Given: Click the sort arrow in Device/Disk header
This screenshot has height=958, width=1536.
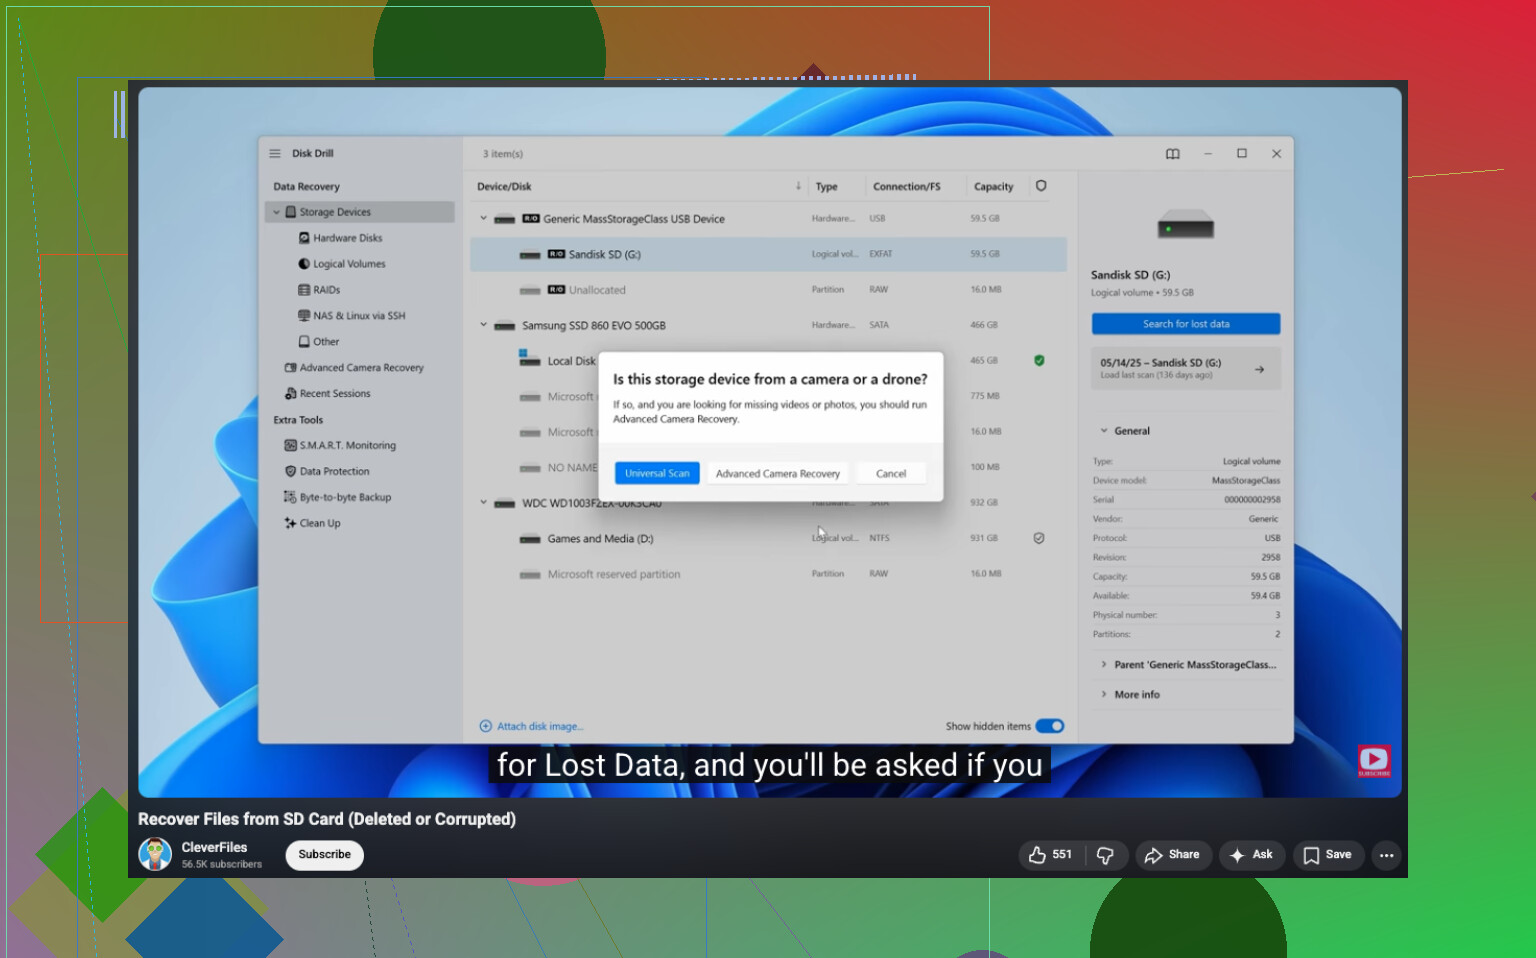Looking at the screenshot, I should coord(798,186).
